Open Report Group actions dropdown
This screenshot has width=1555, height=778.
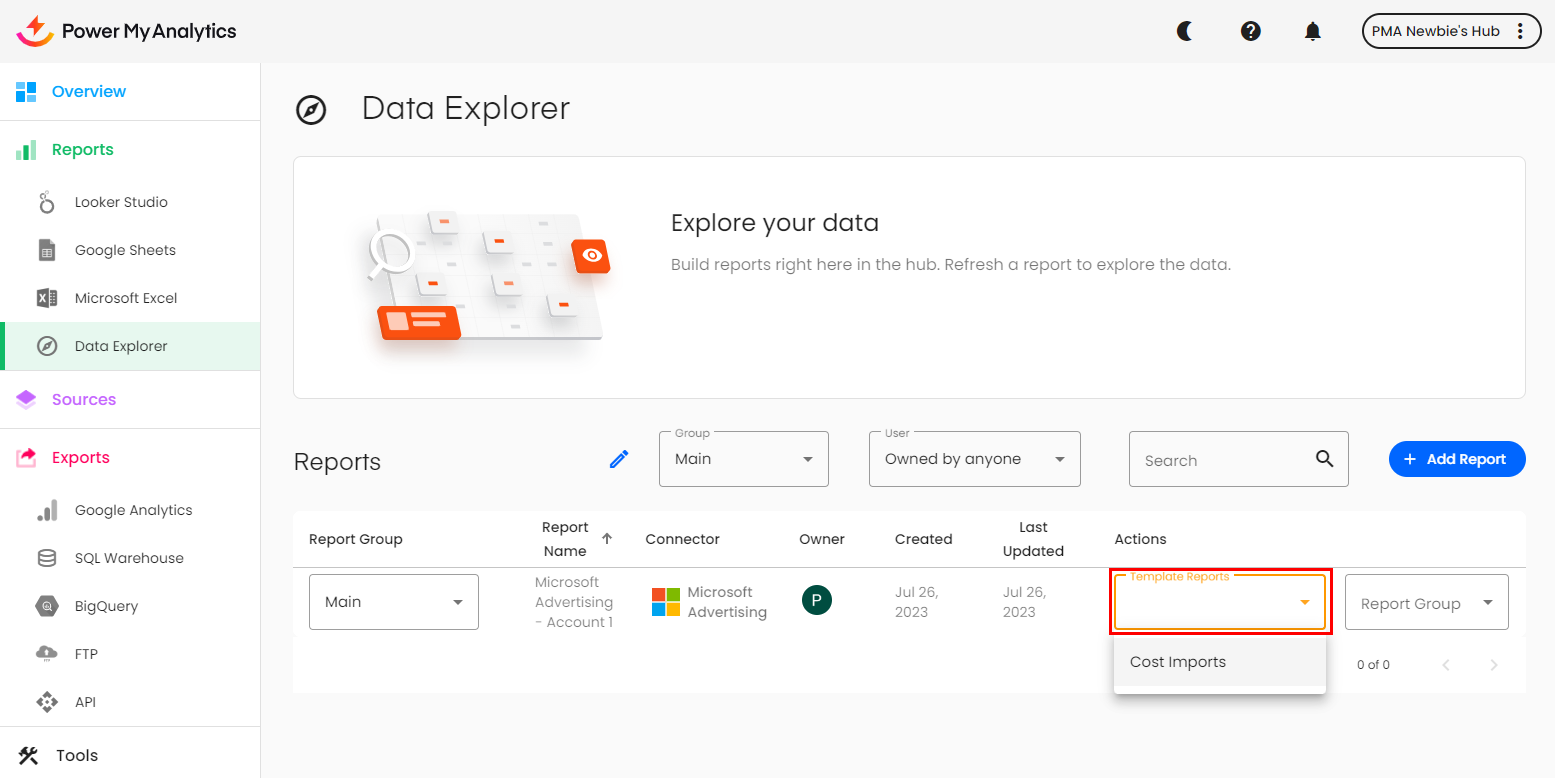[x=1426, y=603]
